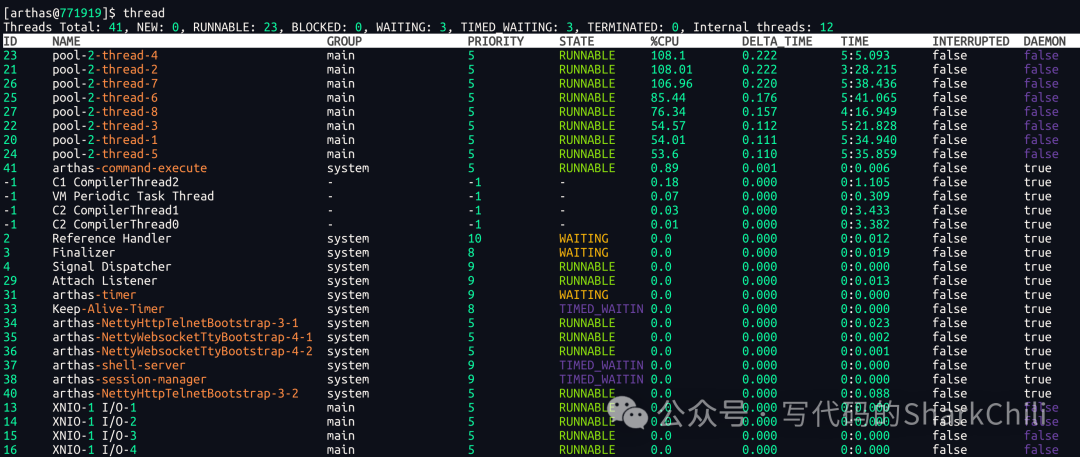Select the Finalizer thread name

click(83, 252)
